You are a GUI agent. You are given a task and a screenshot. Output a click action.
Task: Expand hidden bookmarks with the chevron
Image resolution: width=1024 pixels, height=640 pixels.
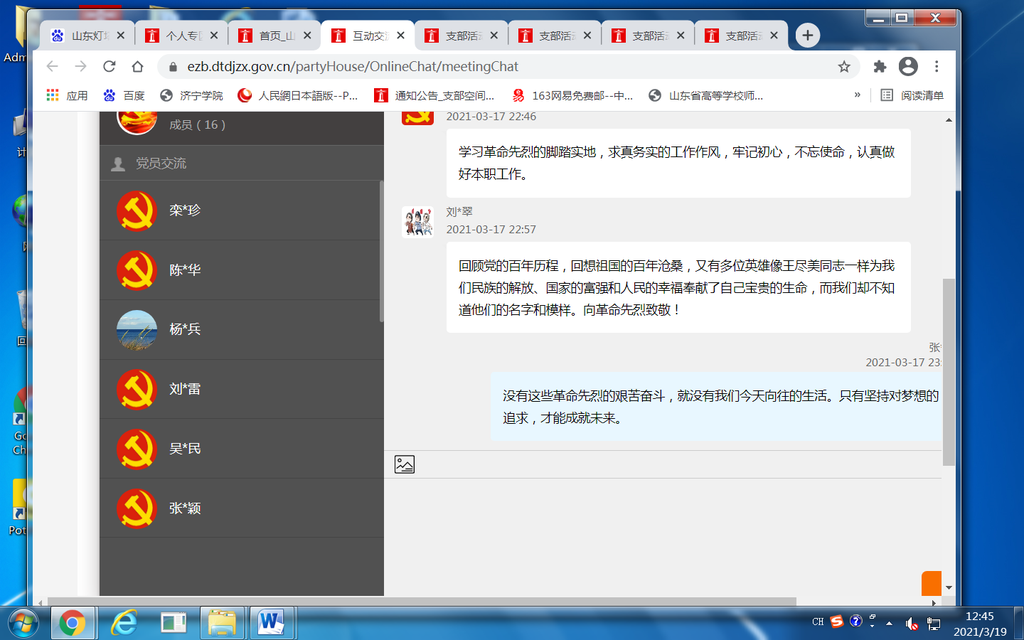[x=857, y=96]
